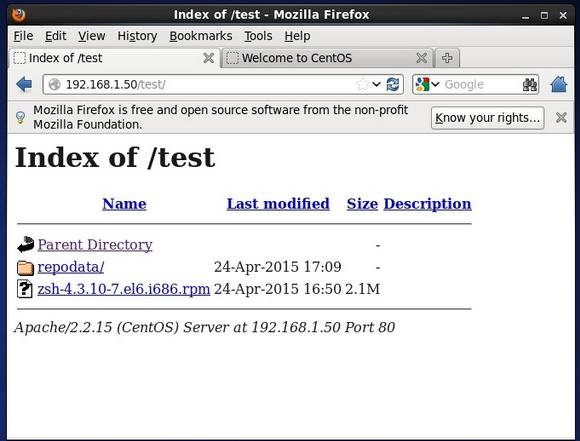Viewport: 580px width, 441px height.
Task: Click the repodata folder icon
Action: (25, 267)
